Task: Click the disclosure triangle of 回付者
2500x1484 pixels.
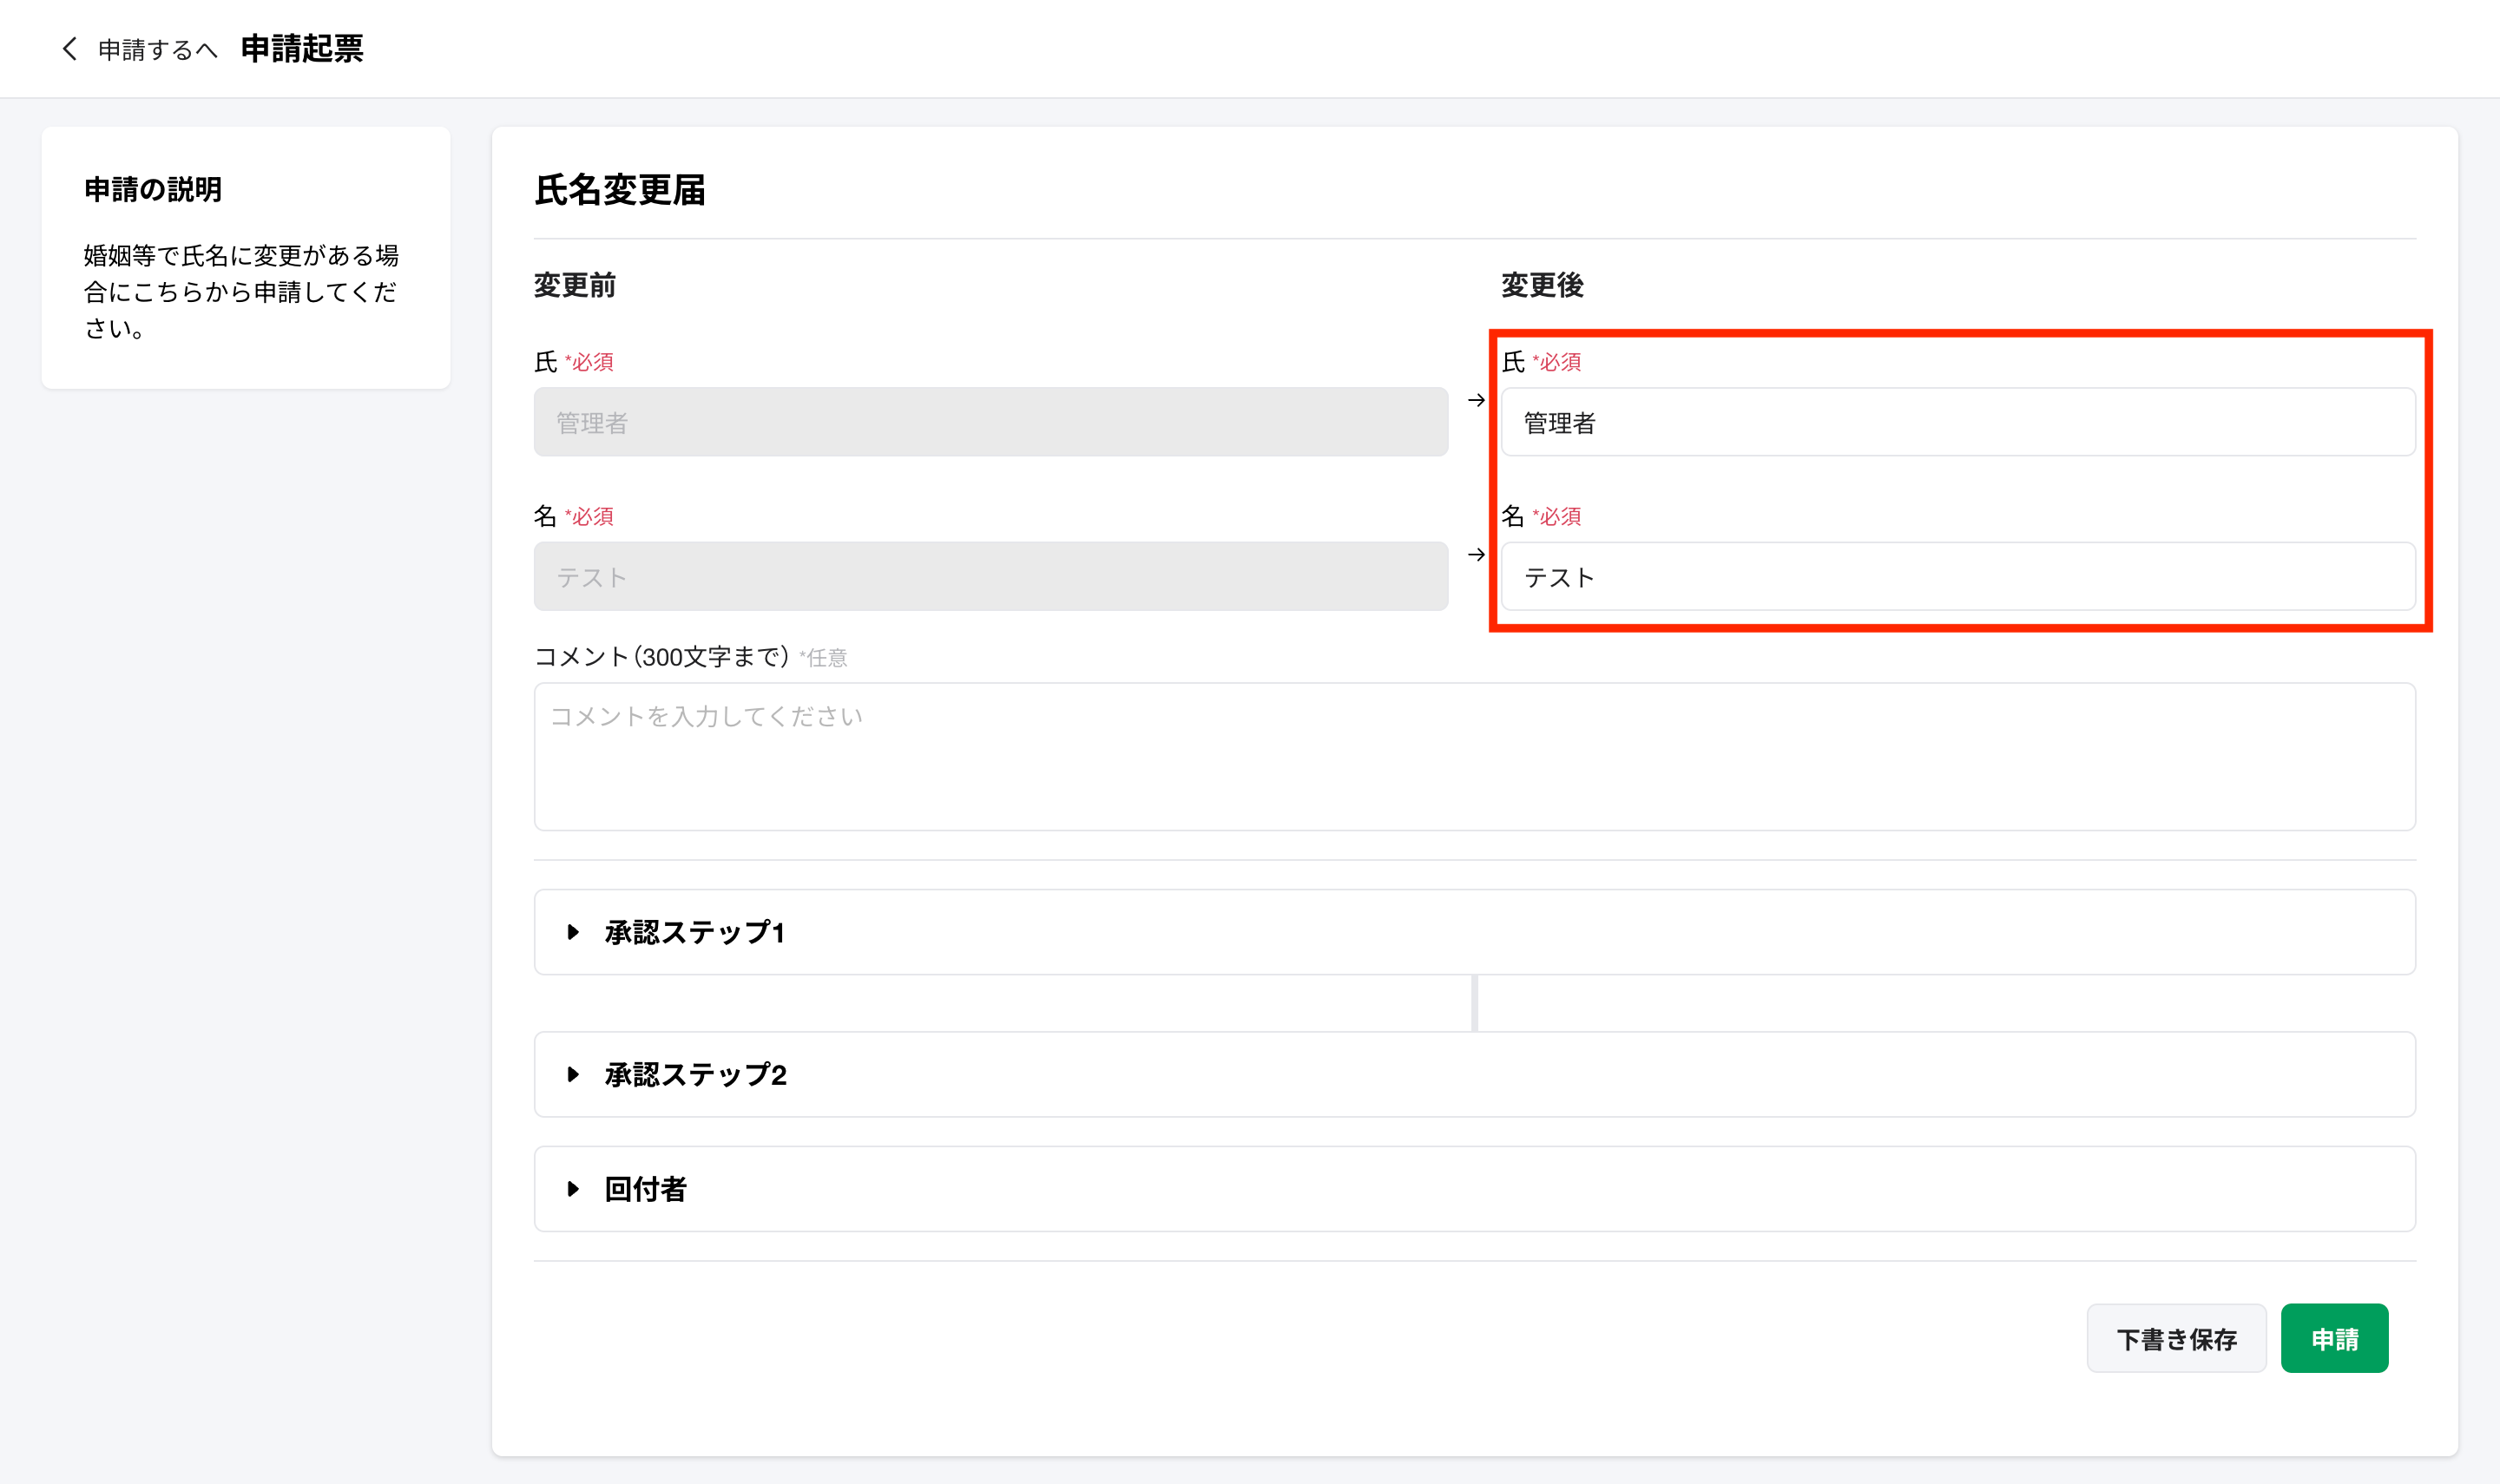Action: pos(573,1189)
